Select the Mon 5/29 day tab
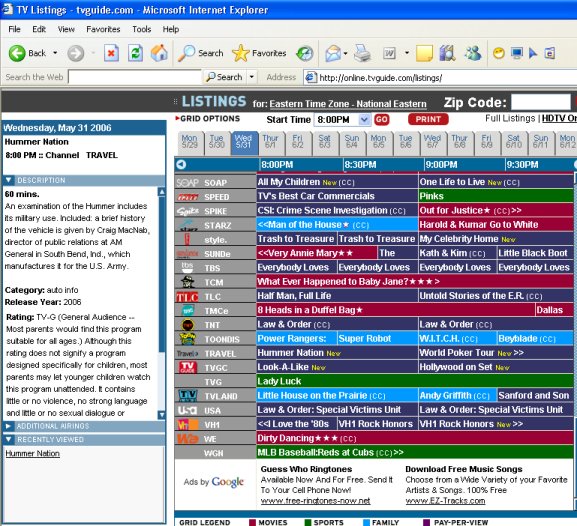The height and width of the screenshot is (526, 577). pyautogui.click(x=189, y=142)
